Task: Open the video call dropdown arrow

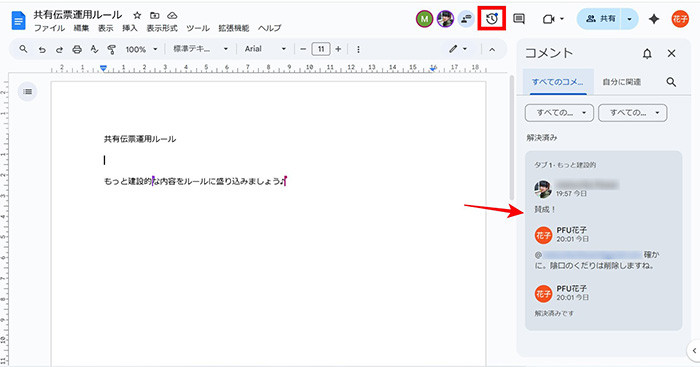Action: pyautogui.click(x=562, y=19)
